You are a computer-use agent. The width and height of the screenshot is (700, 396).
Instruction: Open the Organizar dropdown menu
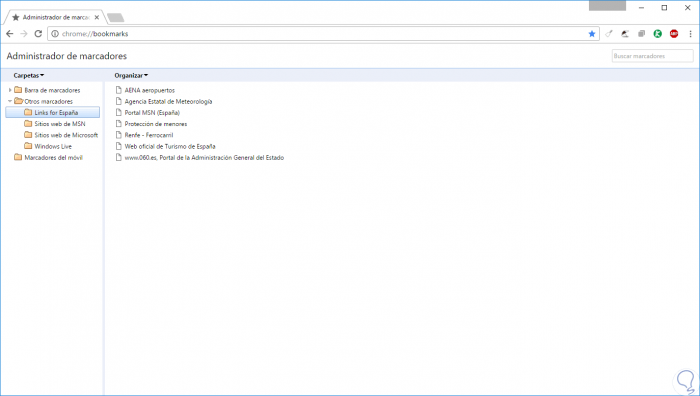(x=131, y=75)
